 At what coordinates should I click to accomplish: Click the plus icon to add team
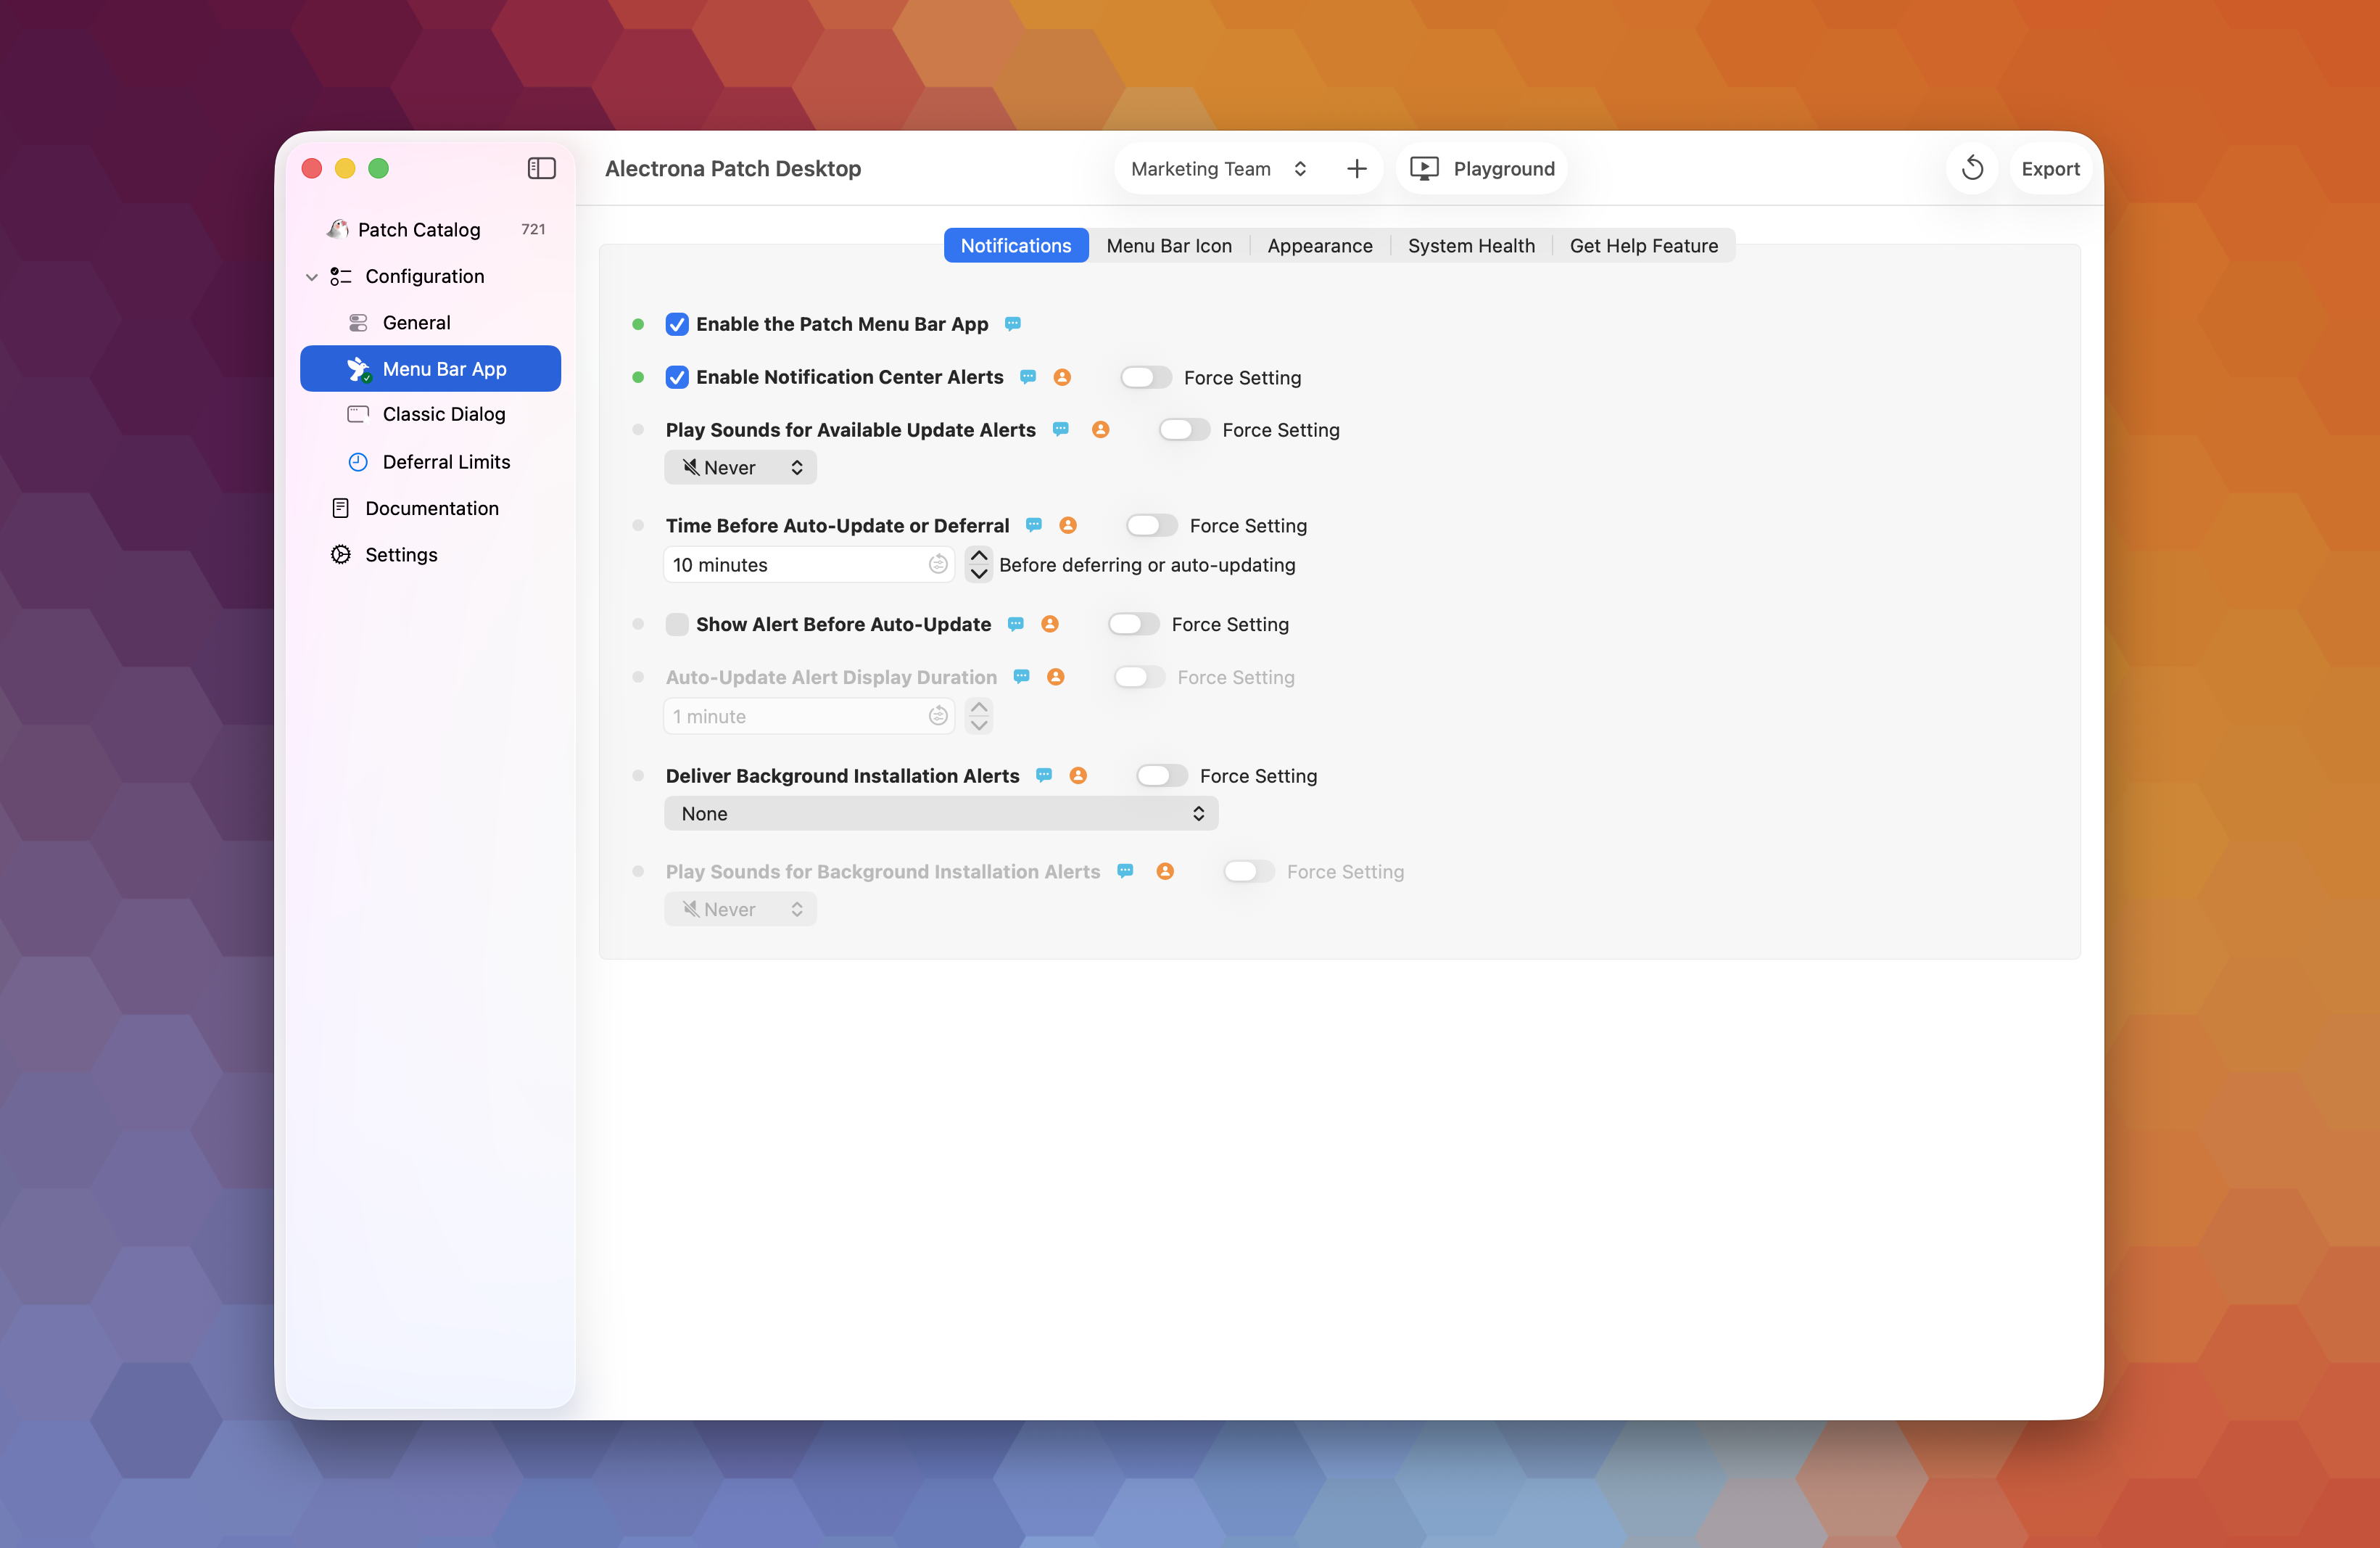click(1356, 168)
